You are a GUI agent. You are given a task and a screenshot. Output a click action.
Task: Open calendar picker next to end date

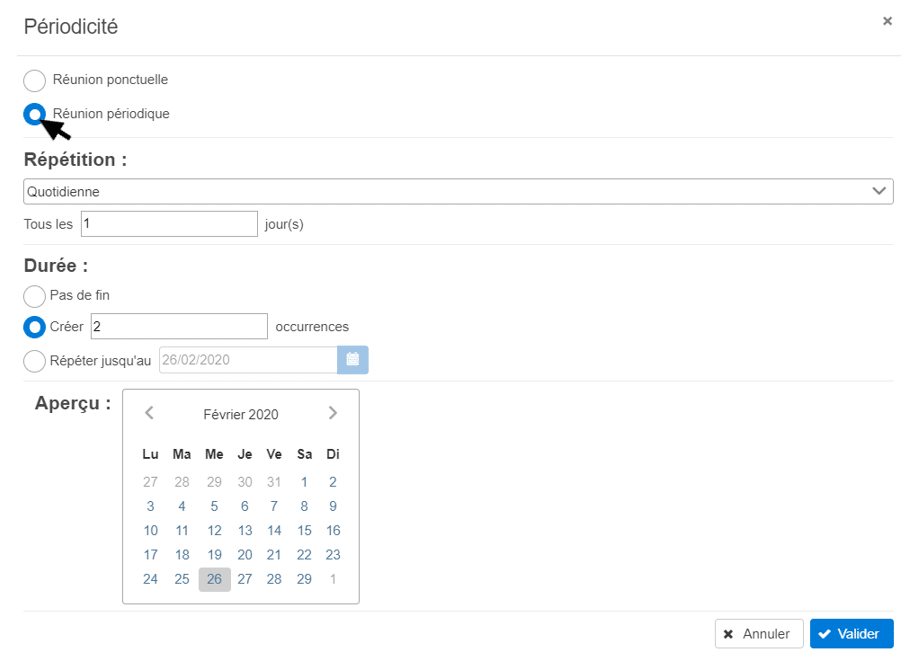[352, 360]
